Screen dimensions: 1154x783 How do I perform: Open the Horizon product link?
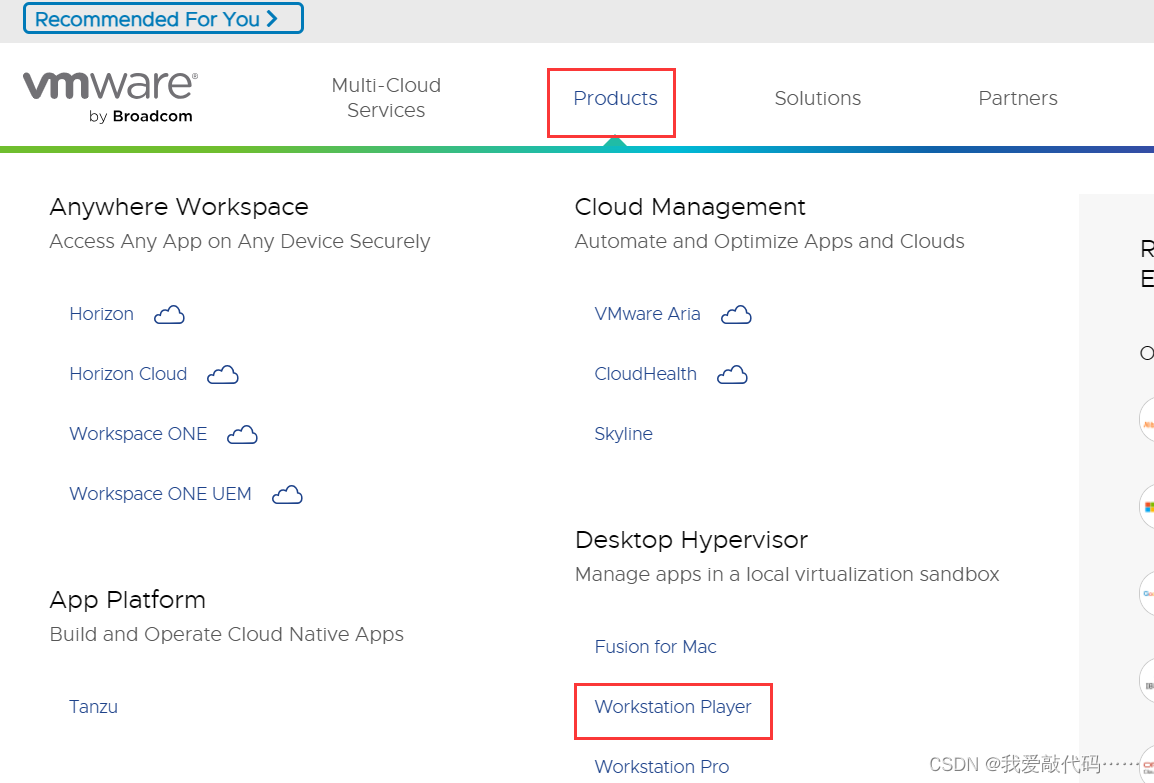(x=102, y=314)
